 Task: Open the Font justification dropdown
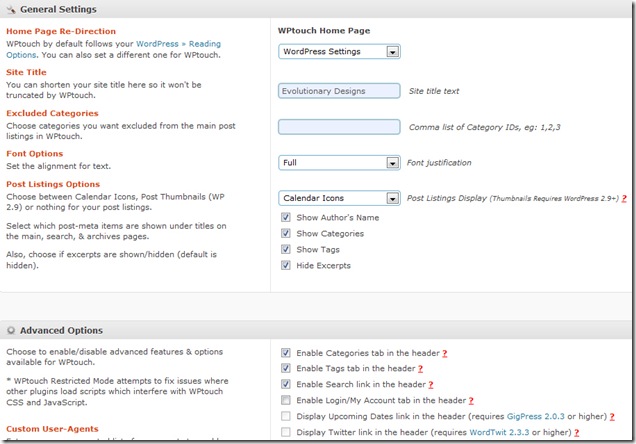click(339, 163)
